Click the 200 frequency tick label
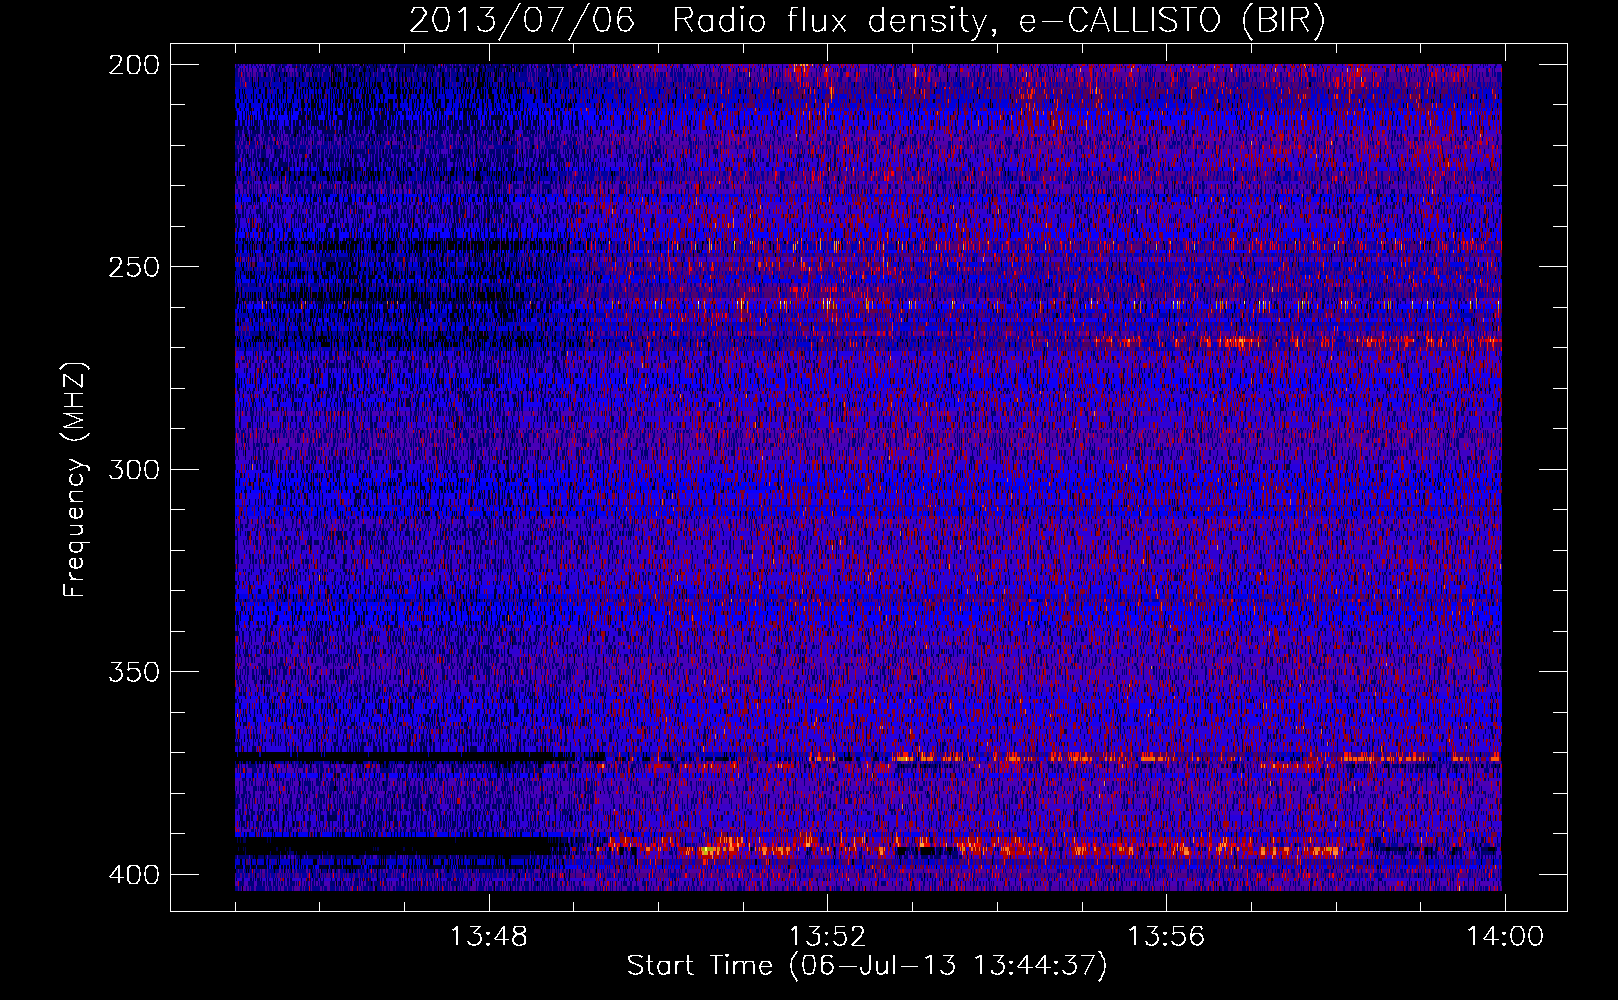 click(x=133, y=65)
